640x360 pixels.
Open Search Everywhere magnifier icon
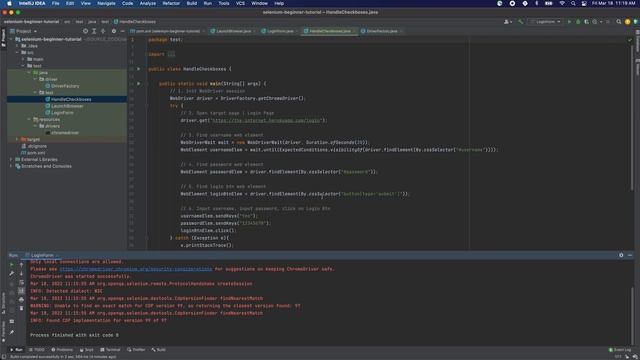[619, 22]
